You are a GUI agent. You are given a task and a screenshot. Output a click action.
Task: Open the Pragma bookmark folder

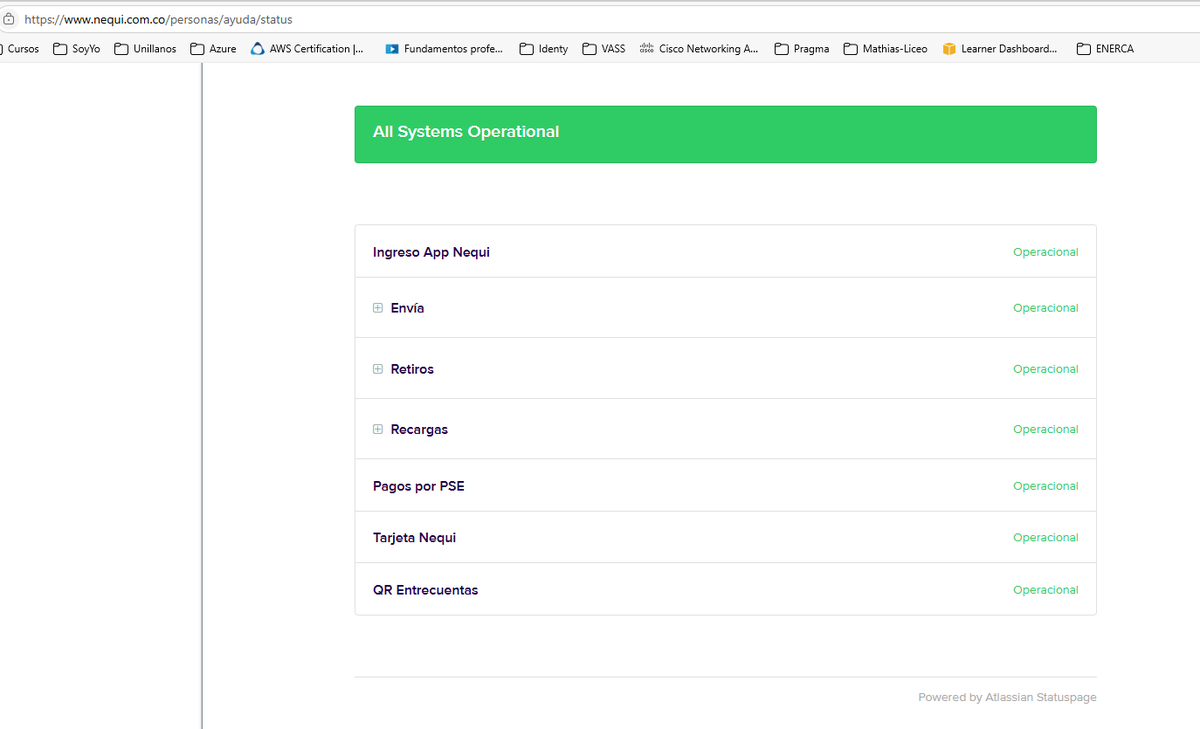click(802, 49)
